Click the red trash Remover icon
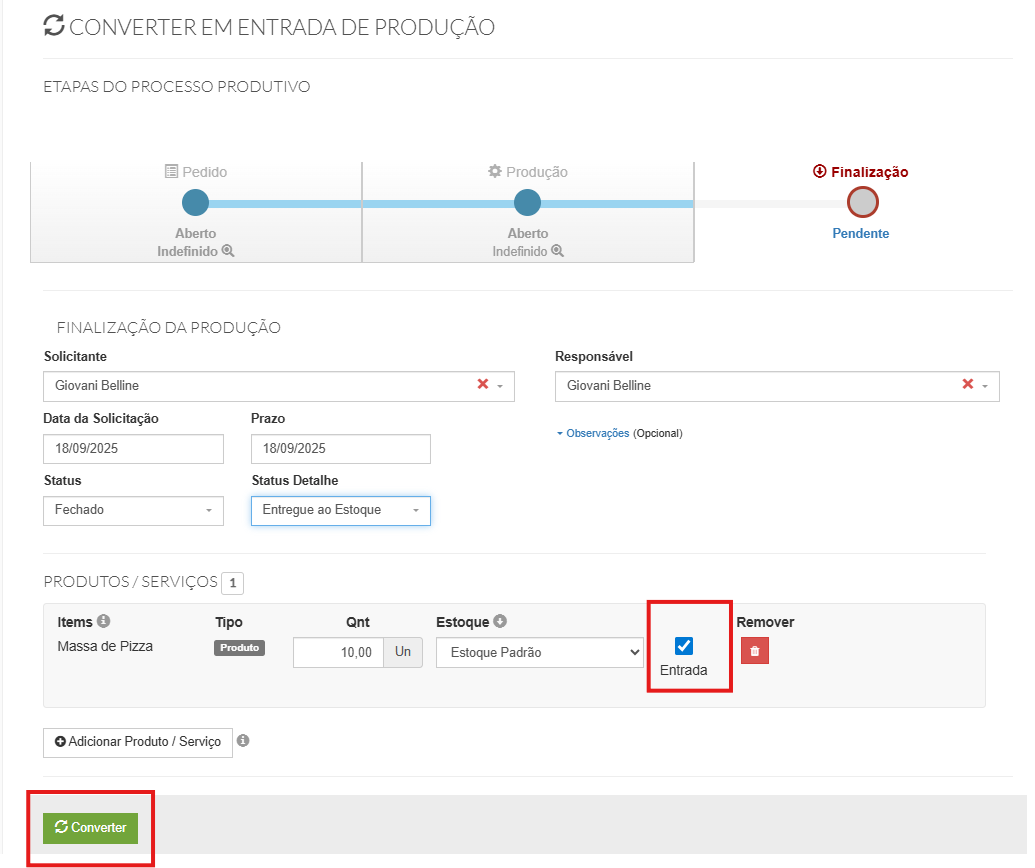This screenshot has height=868, width=1035. 755,652
